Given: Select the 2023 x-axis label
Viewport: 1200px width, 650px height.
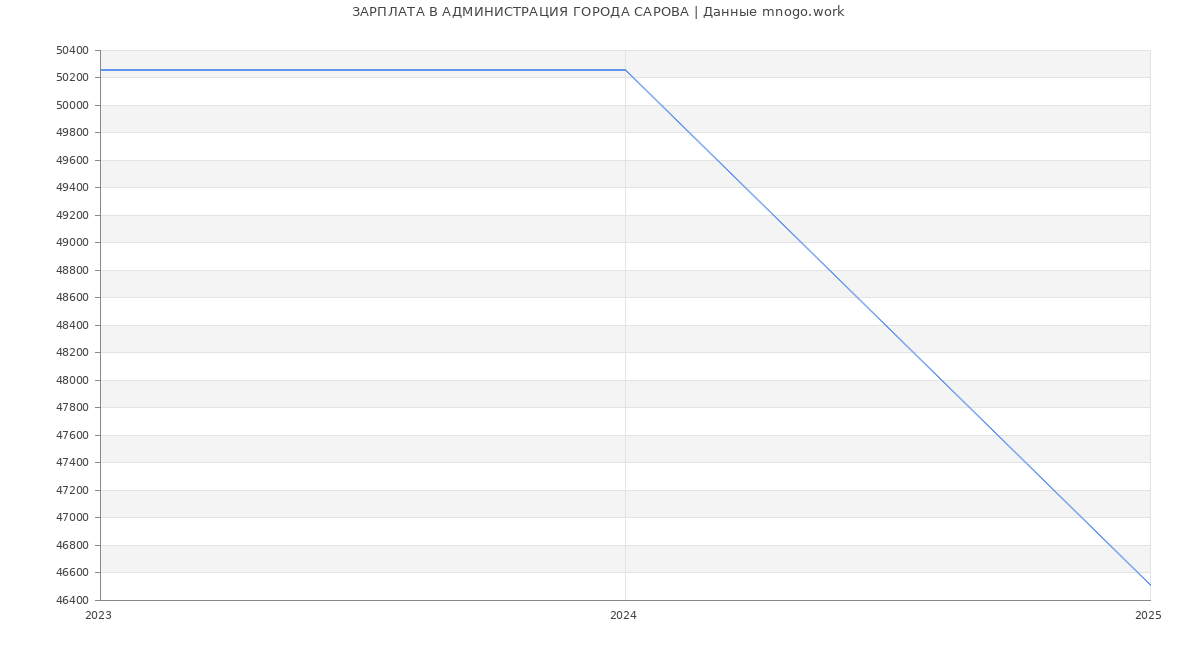Looking at the screenshot, I should pos(99,616).
